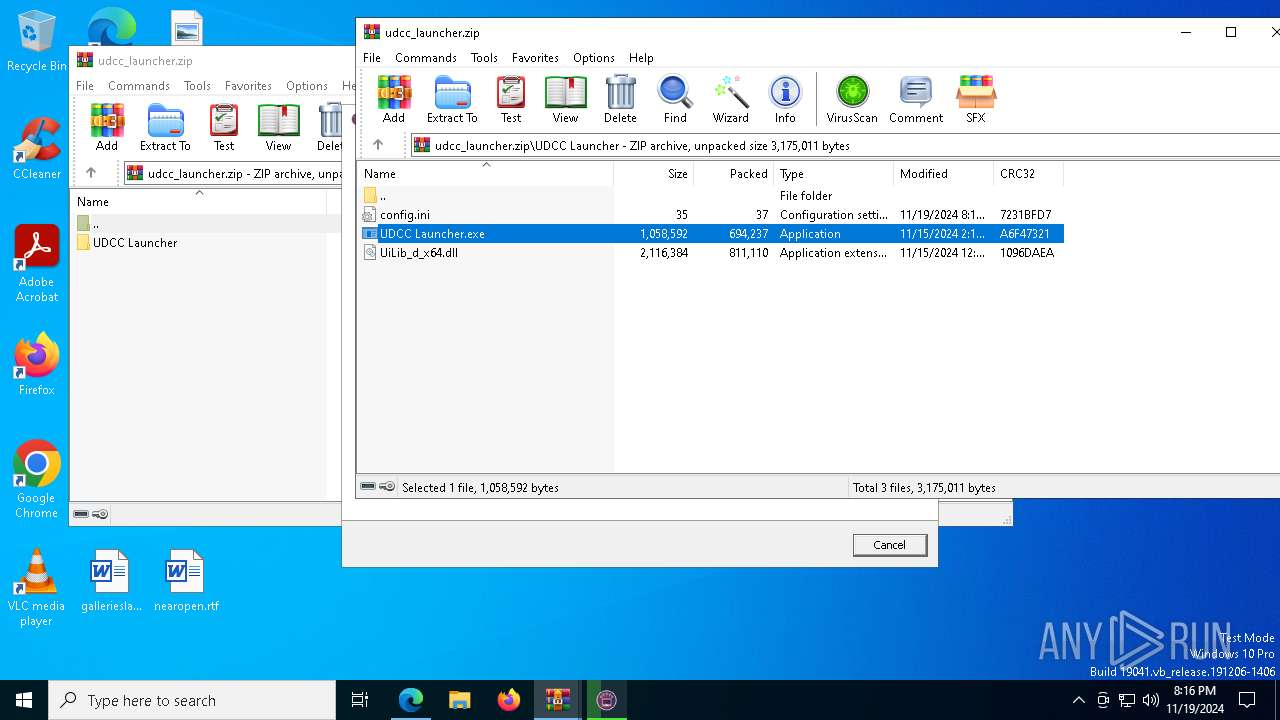Screen dimensions: 1280x720
Task: Open File Explorer from taskbar
Action: coord(459,700)
